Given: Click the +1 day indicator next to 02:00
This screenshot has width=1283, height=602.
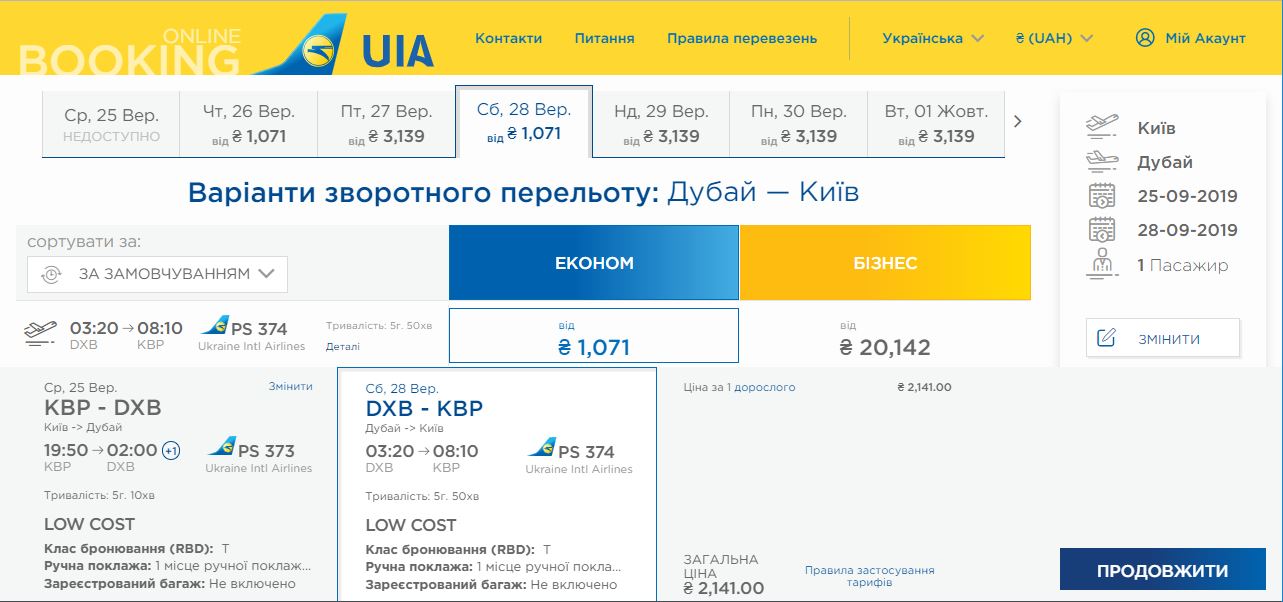Looking at the screenshot, I should coord(171,450).
